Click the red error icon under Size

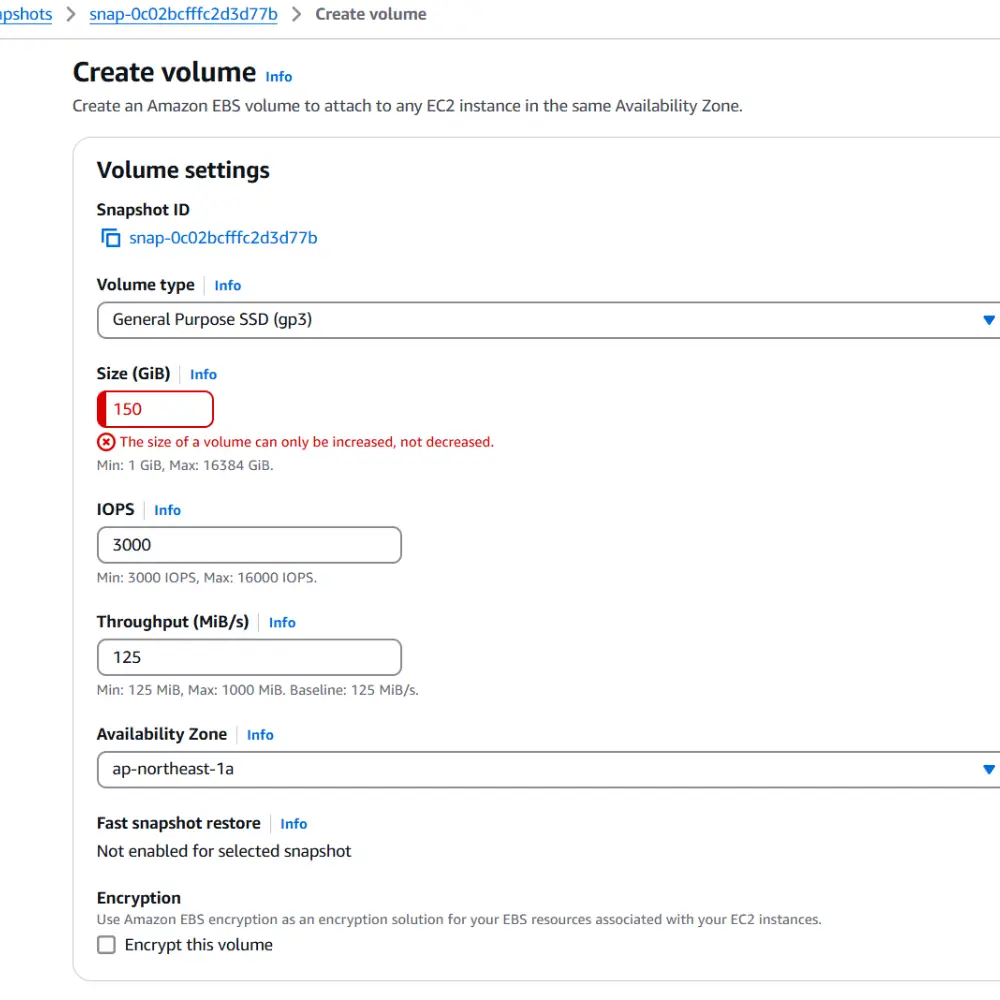click(106, 442)
